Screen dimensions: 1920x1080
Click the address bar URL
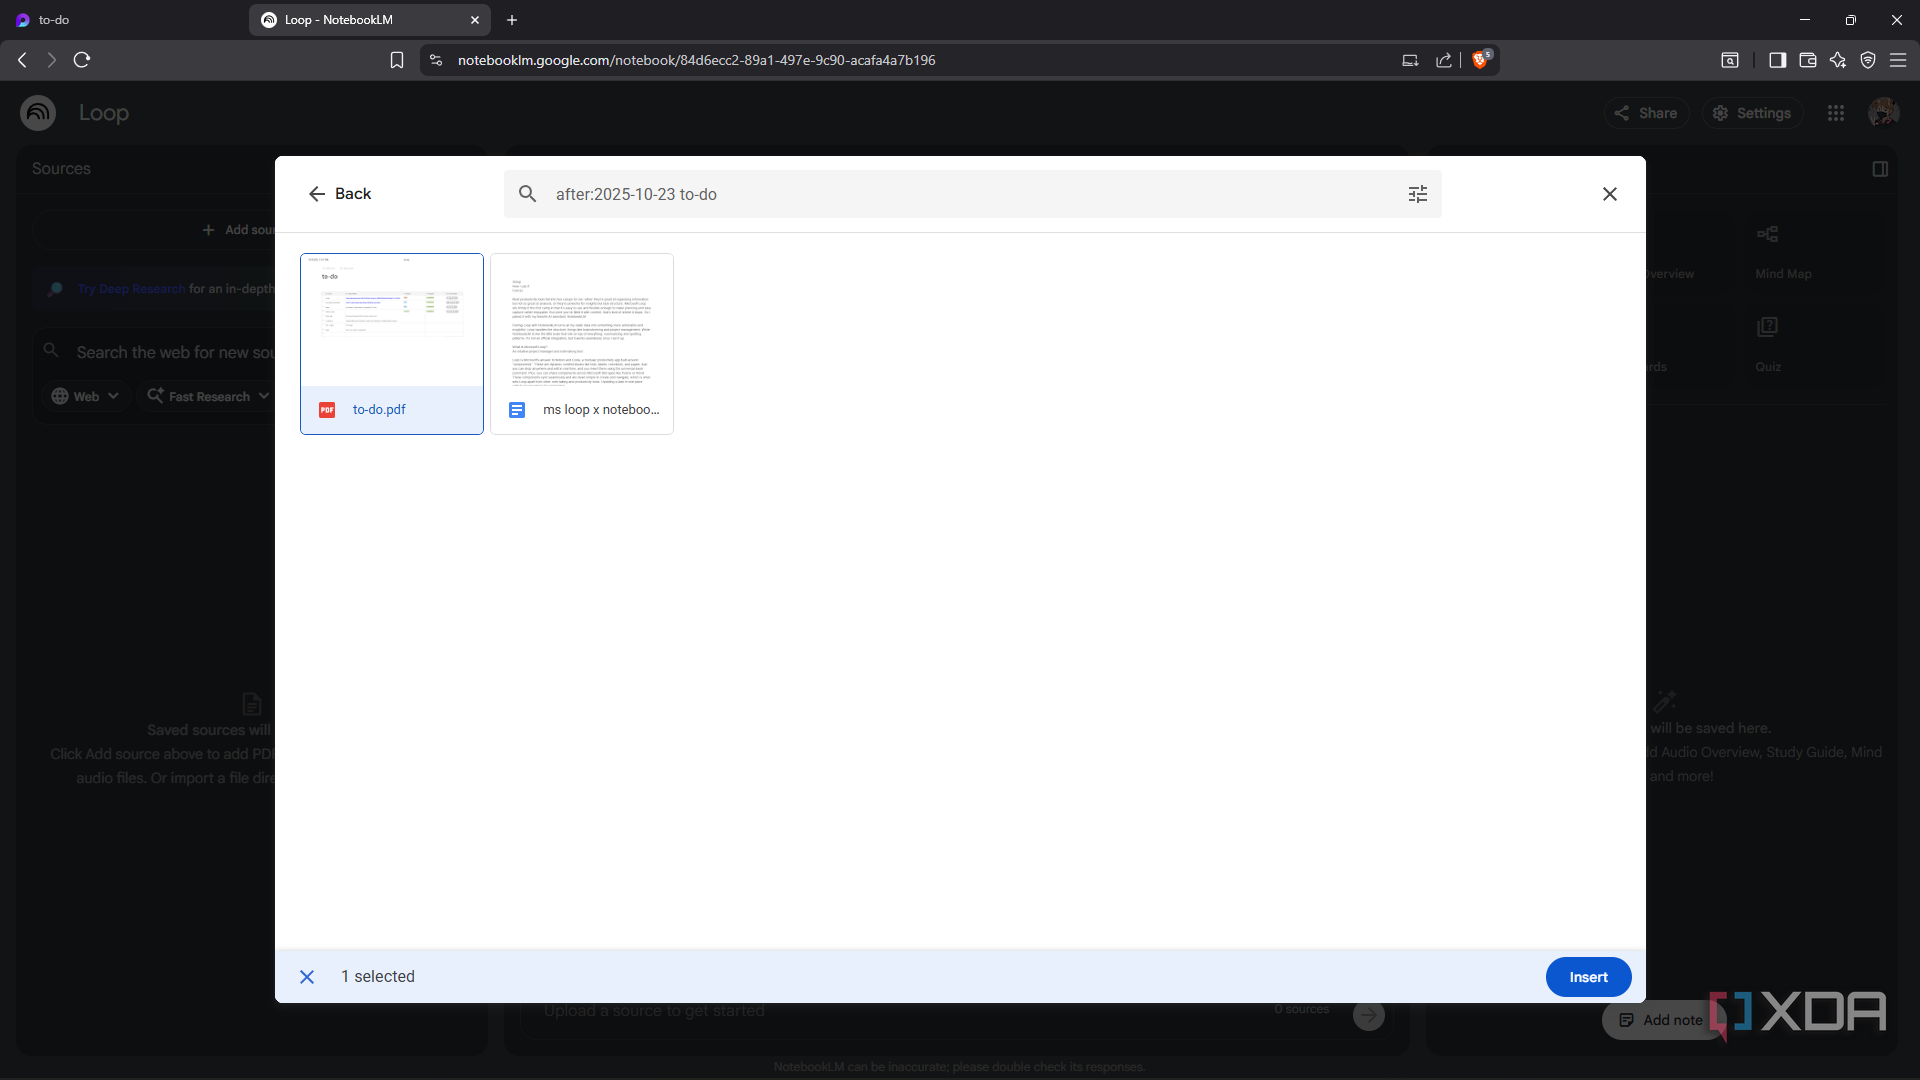tap(696, 60)
